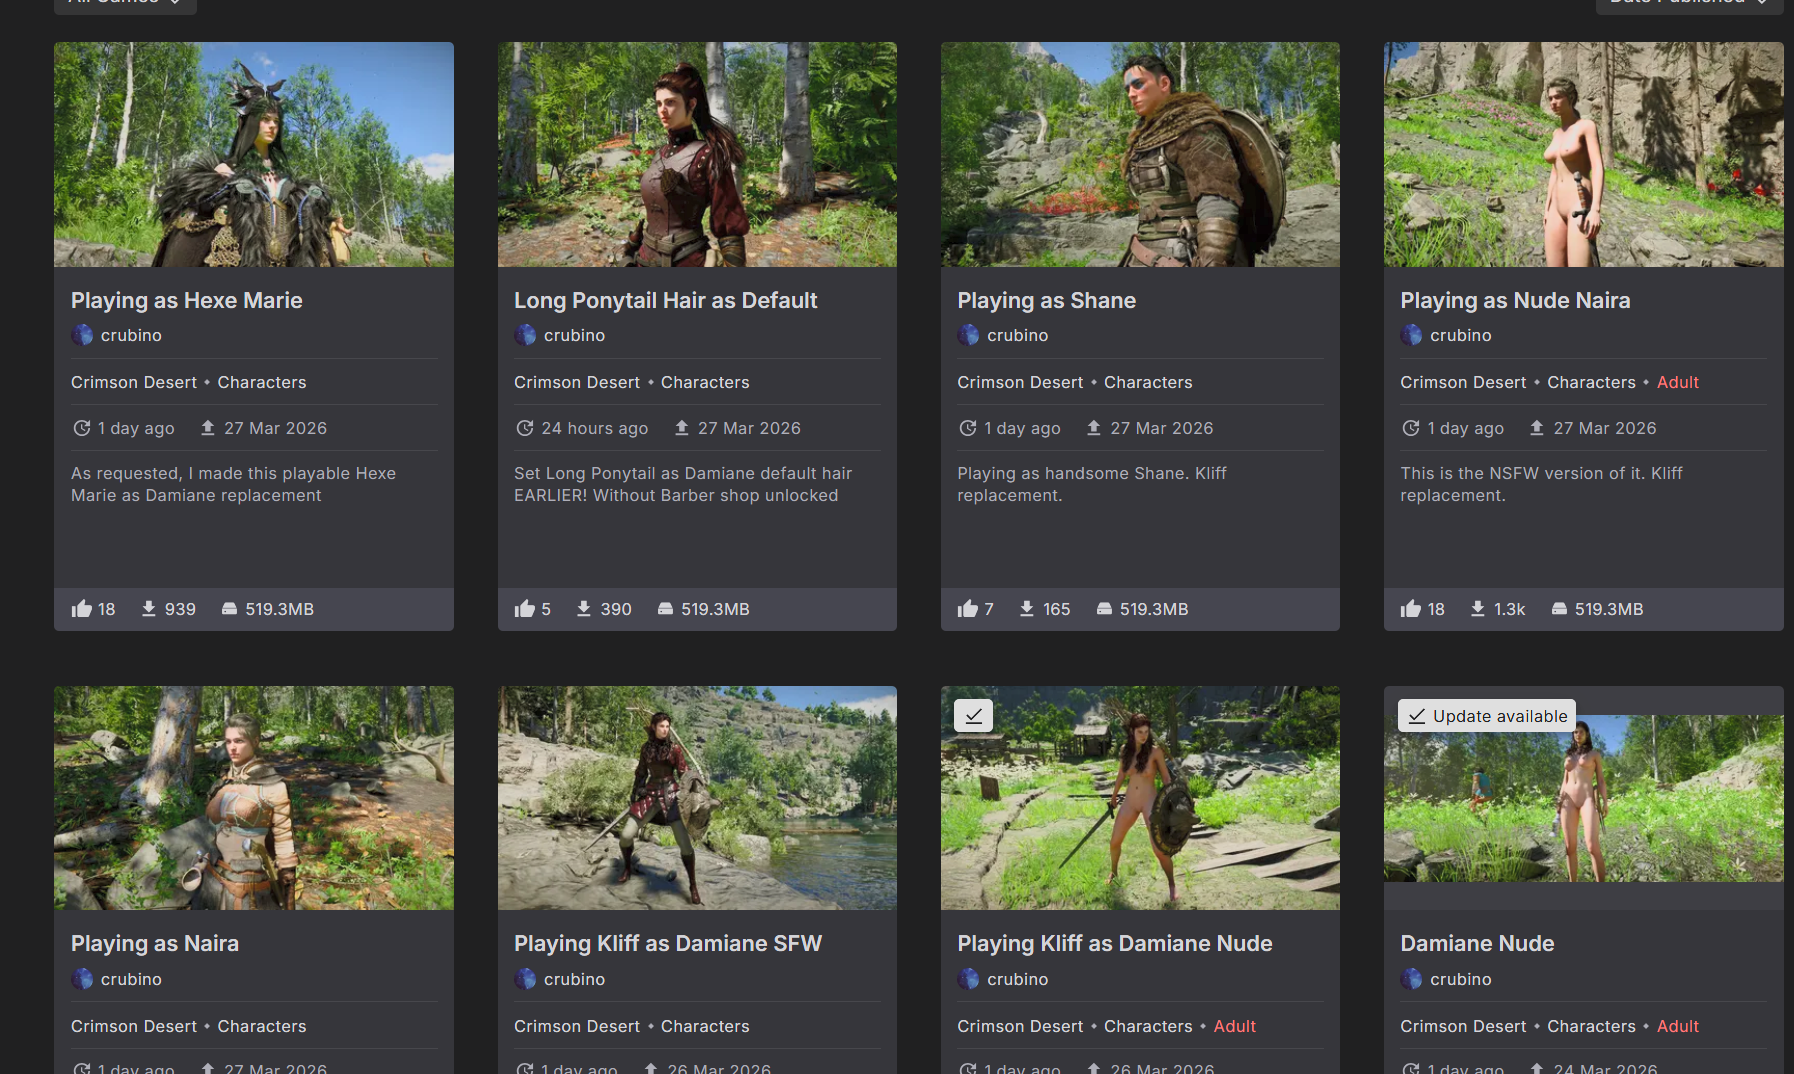Screen dimensions: 1794x1074
Task: Open the Playing Kliff as Damiane SFW thumbnail
Action: point(697,798)
